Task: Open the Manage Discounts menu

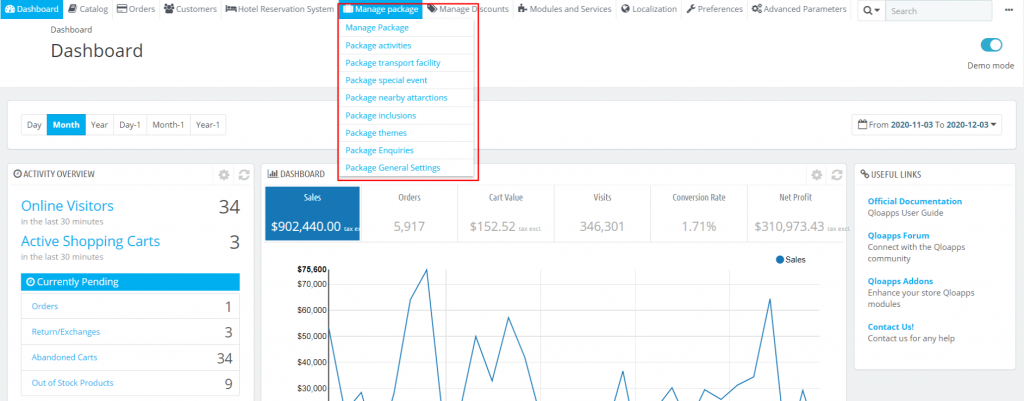Action: click(468, 9)
